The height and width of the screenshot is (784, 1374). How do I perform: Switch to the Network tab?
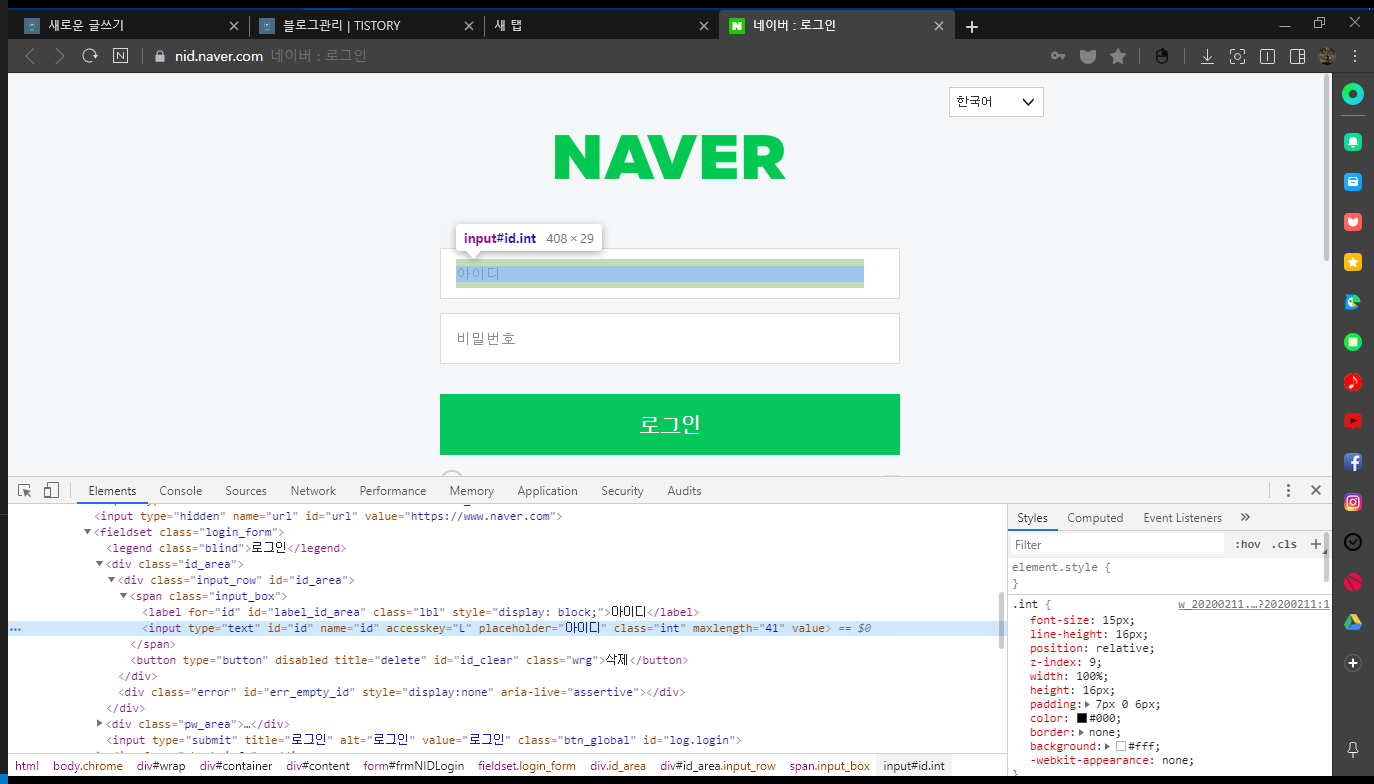tap(313, 491)
